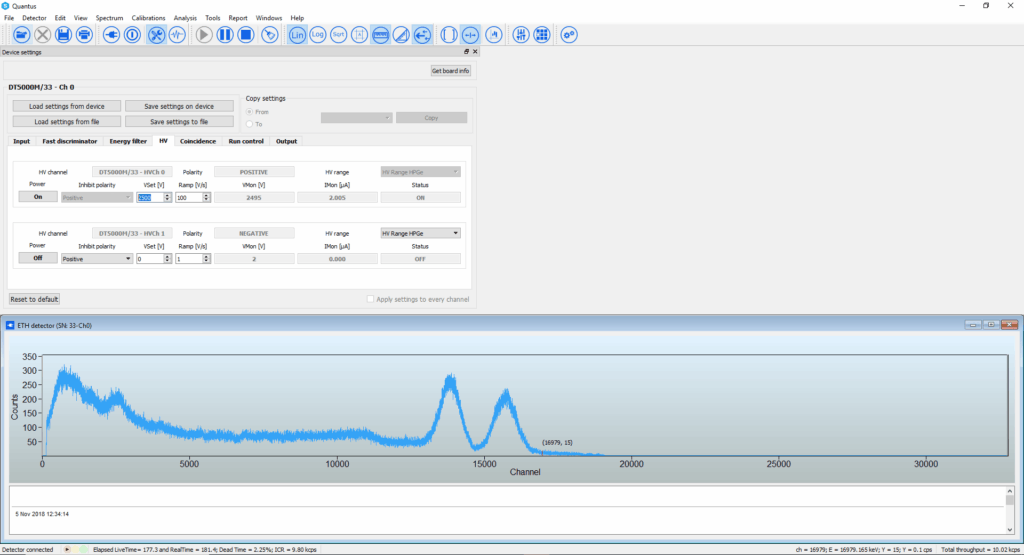The width and height of the screenshot is (1024, 555).
Task: Open HVCh 0 Inhibit polarity dropdown
Action: point(97,197)
